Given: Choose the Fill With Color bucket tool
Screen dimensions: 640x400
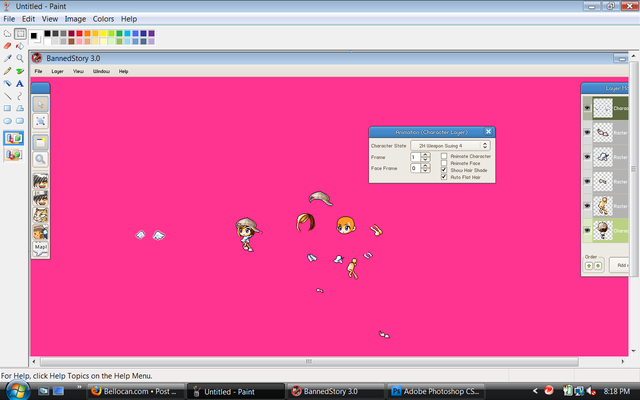Looking at the screenshot, I should [20, 46].
